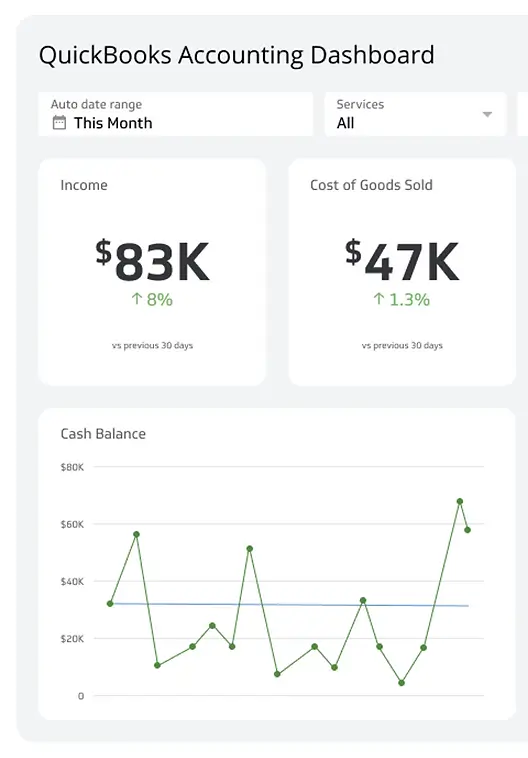Click the $40K axis label
This screenshot has width=528, height=758.
(x=72, y=581)
